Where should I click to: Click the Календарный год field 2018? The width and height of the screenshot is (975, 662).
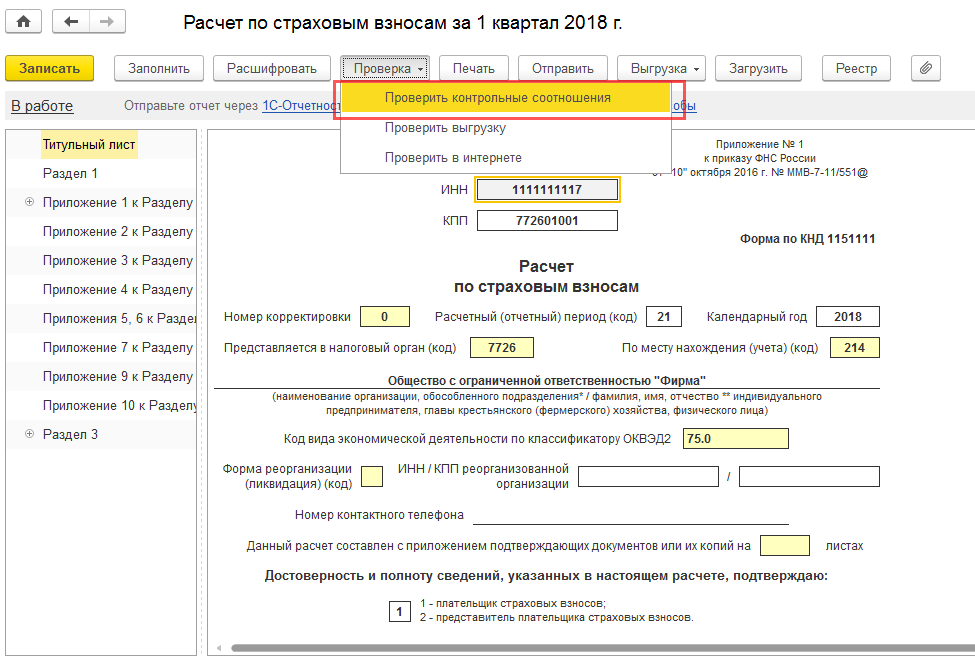(848, 317)
